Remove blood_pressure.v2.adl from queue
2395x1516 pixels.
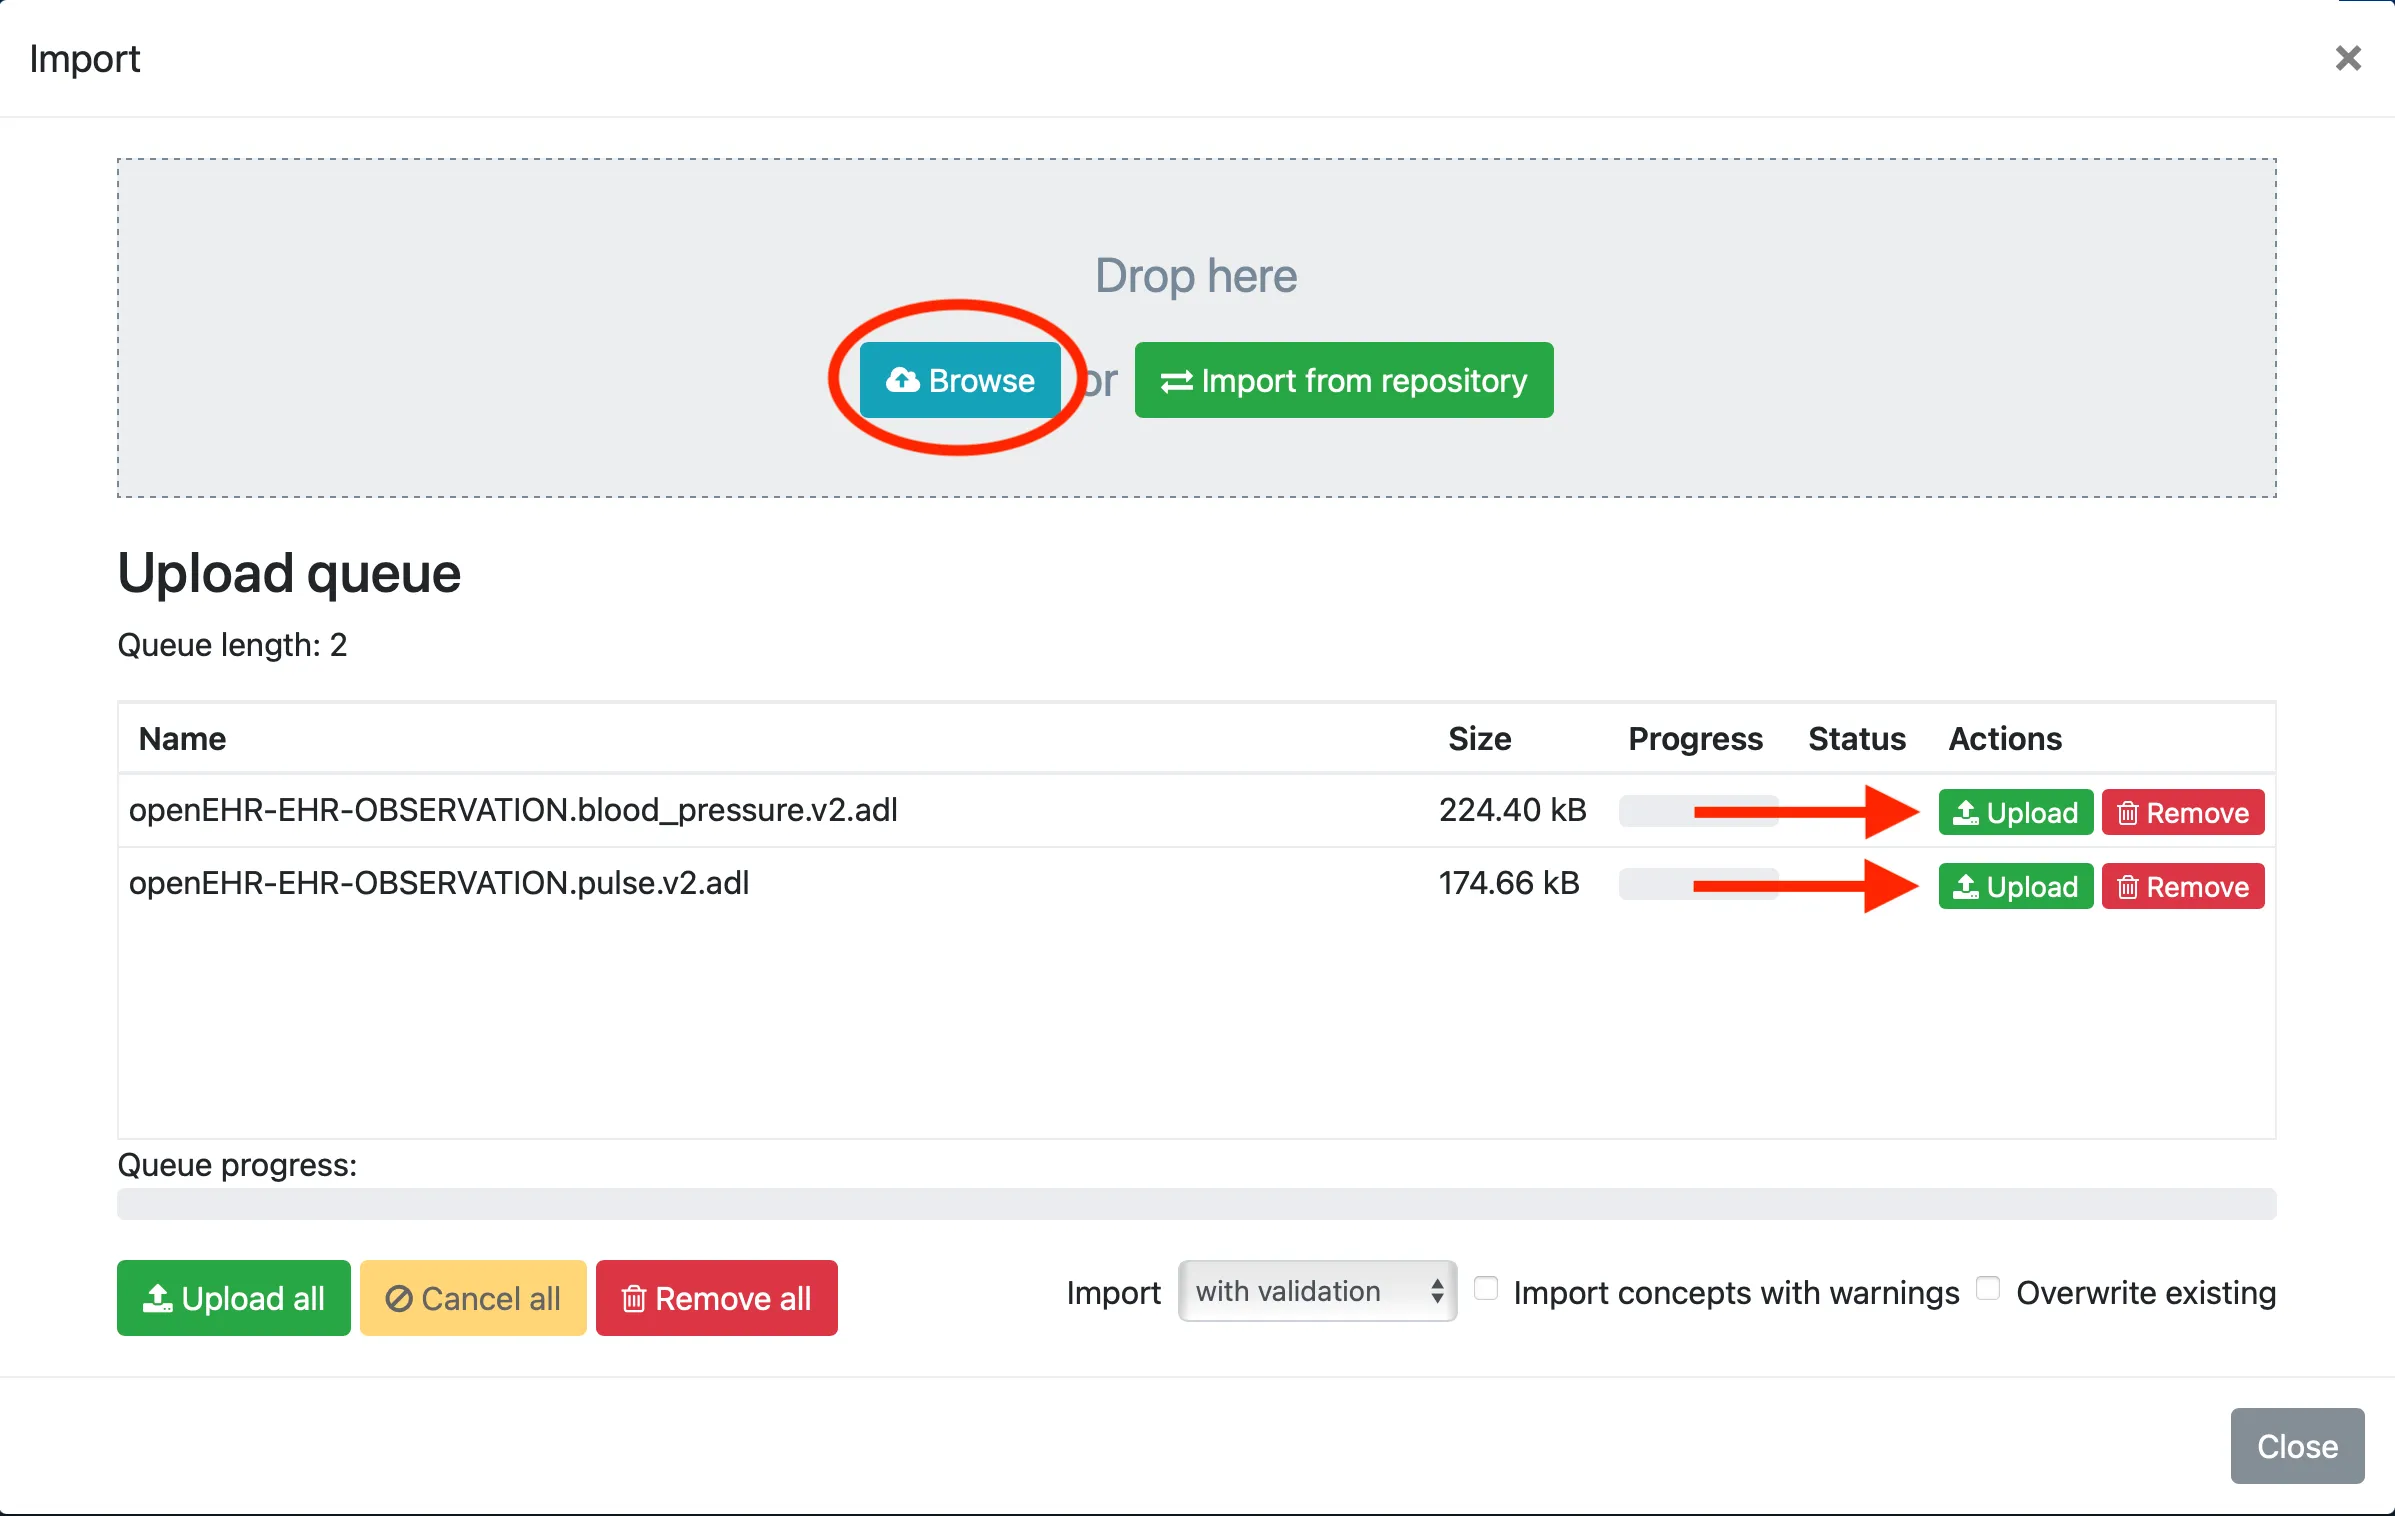pos(2182,812)
